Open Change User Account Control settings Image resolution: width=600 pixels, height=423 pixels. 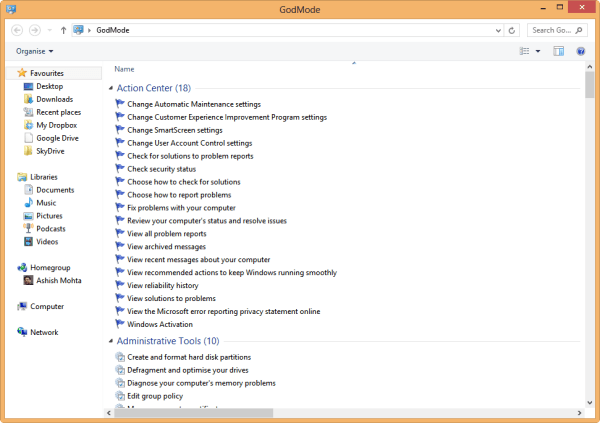(189, 143)
